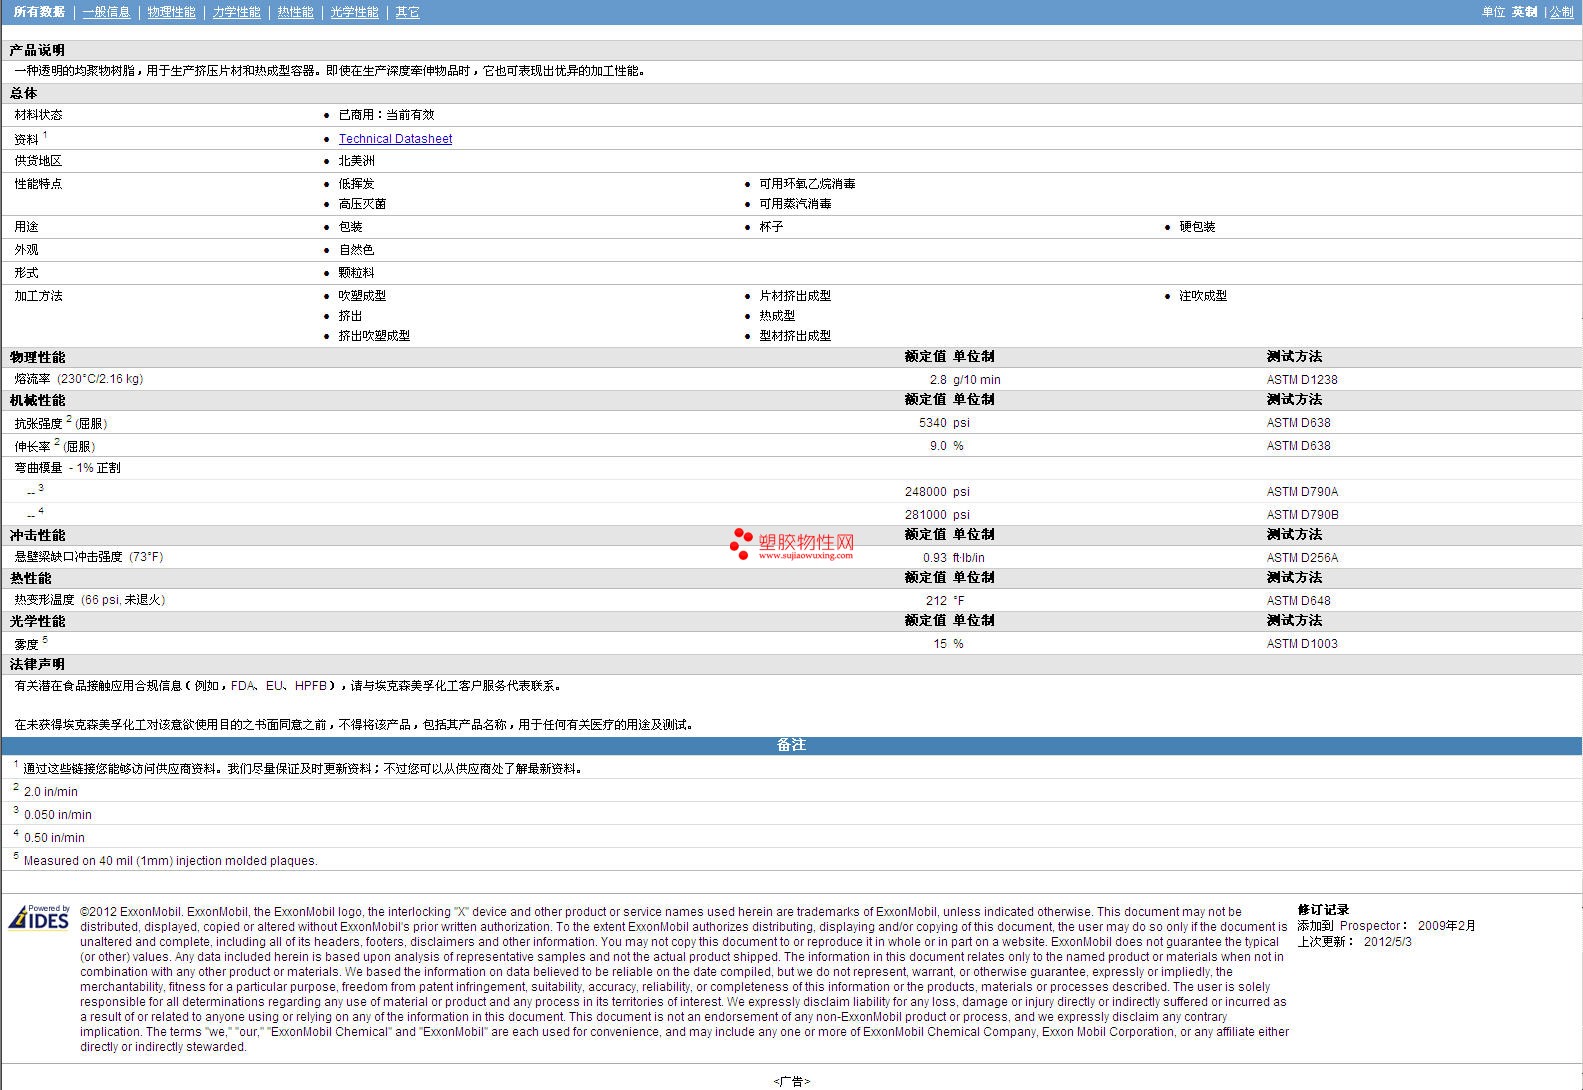This screenshot has height=1090, width=1583.
Task: Click the 注吹成型 processing method
Action: (x=1203, y=296)
